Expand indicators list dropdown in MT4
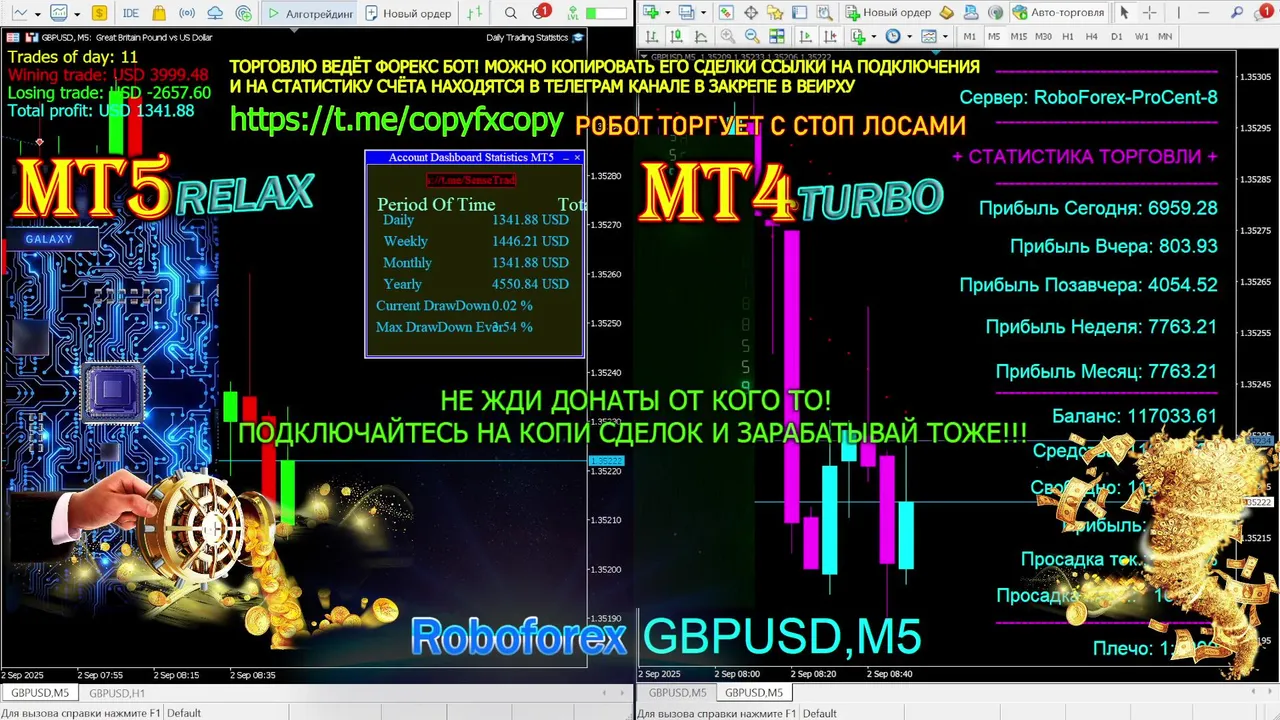Image resolution: width=1280 pixels, height=720 pixels. pos(874,37)
